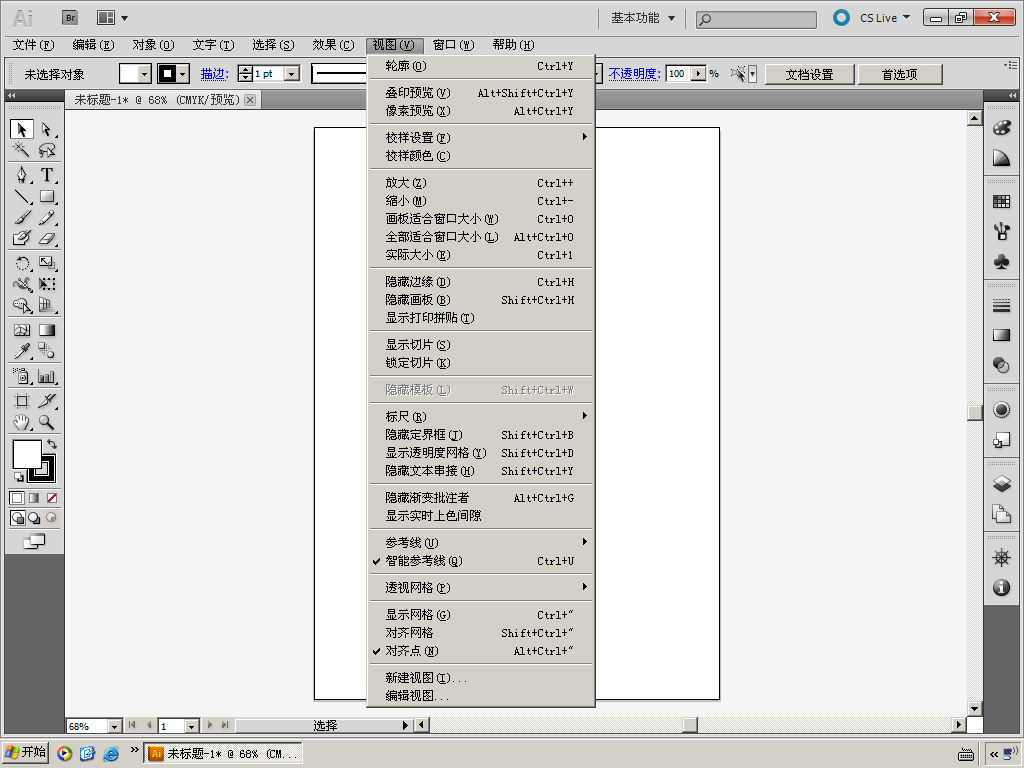This screenshot has width=1024, height=768.
Task: Click the 描边 stroke link
Action: pos(214,74)
